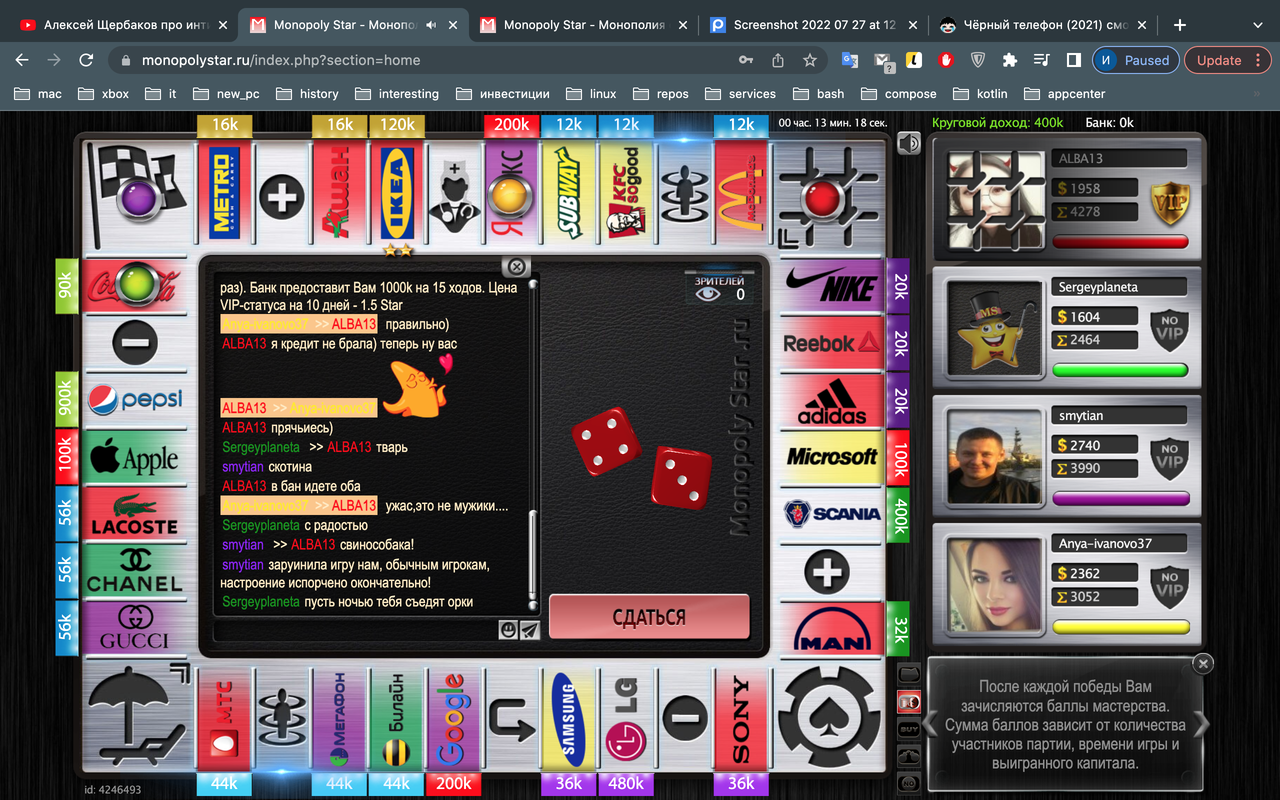Click the red dice in the center
Viewport: 1280px width, 800px height.
coord(643,460)
